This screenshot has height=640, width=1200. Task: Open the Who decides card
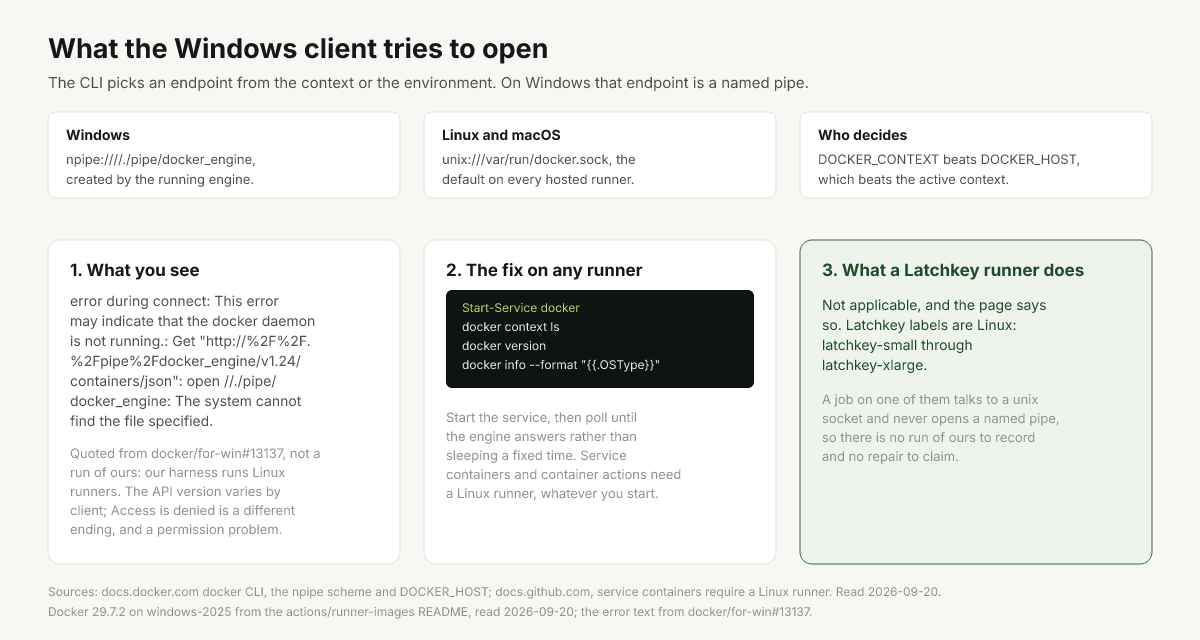pyautogui.click(x=976, y=155)
